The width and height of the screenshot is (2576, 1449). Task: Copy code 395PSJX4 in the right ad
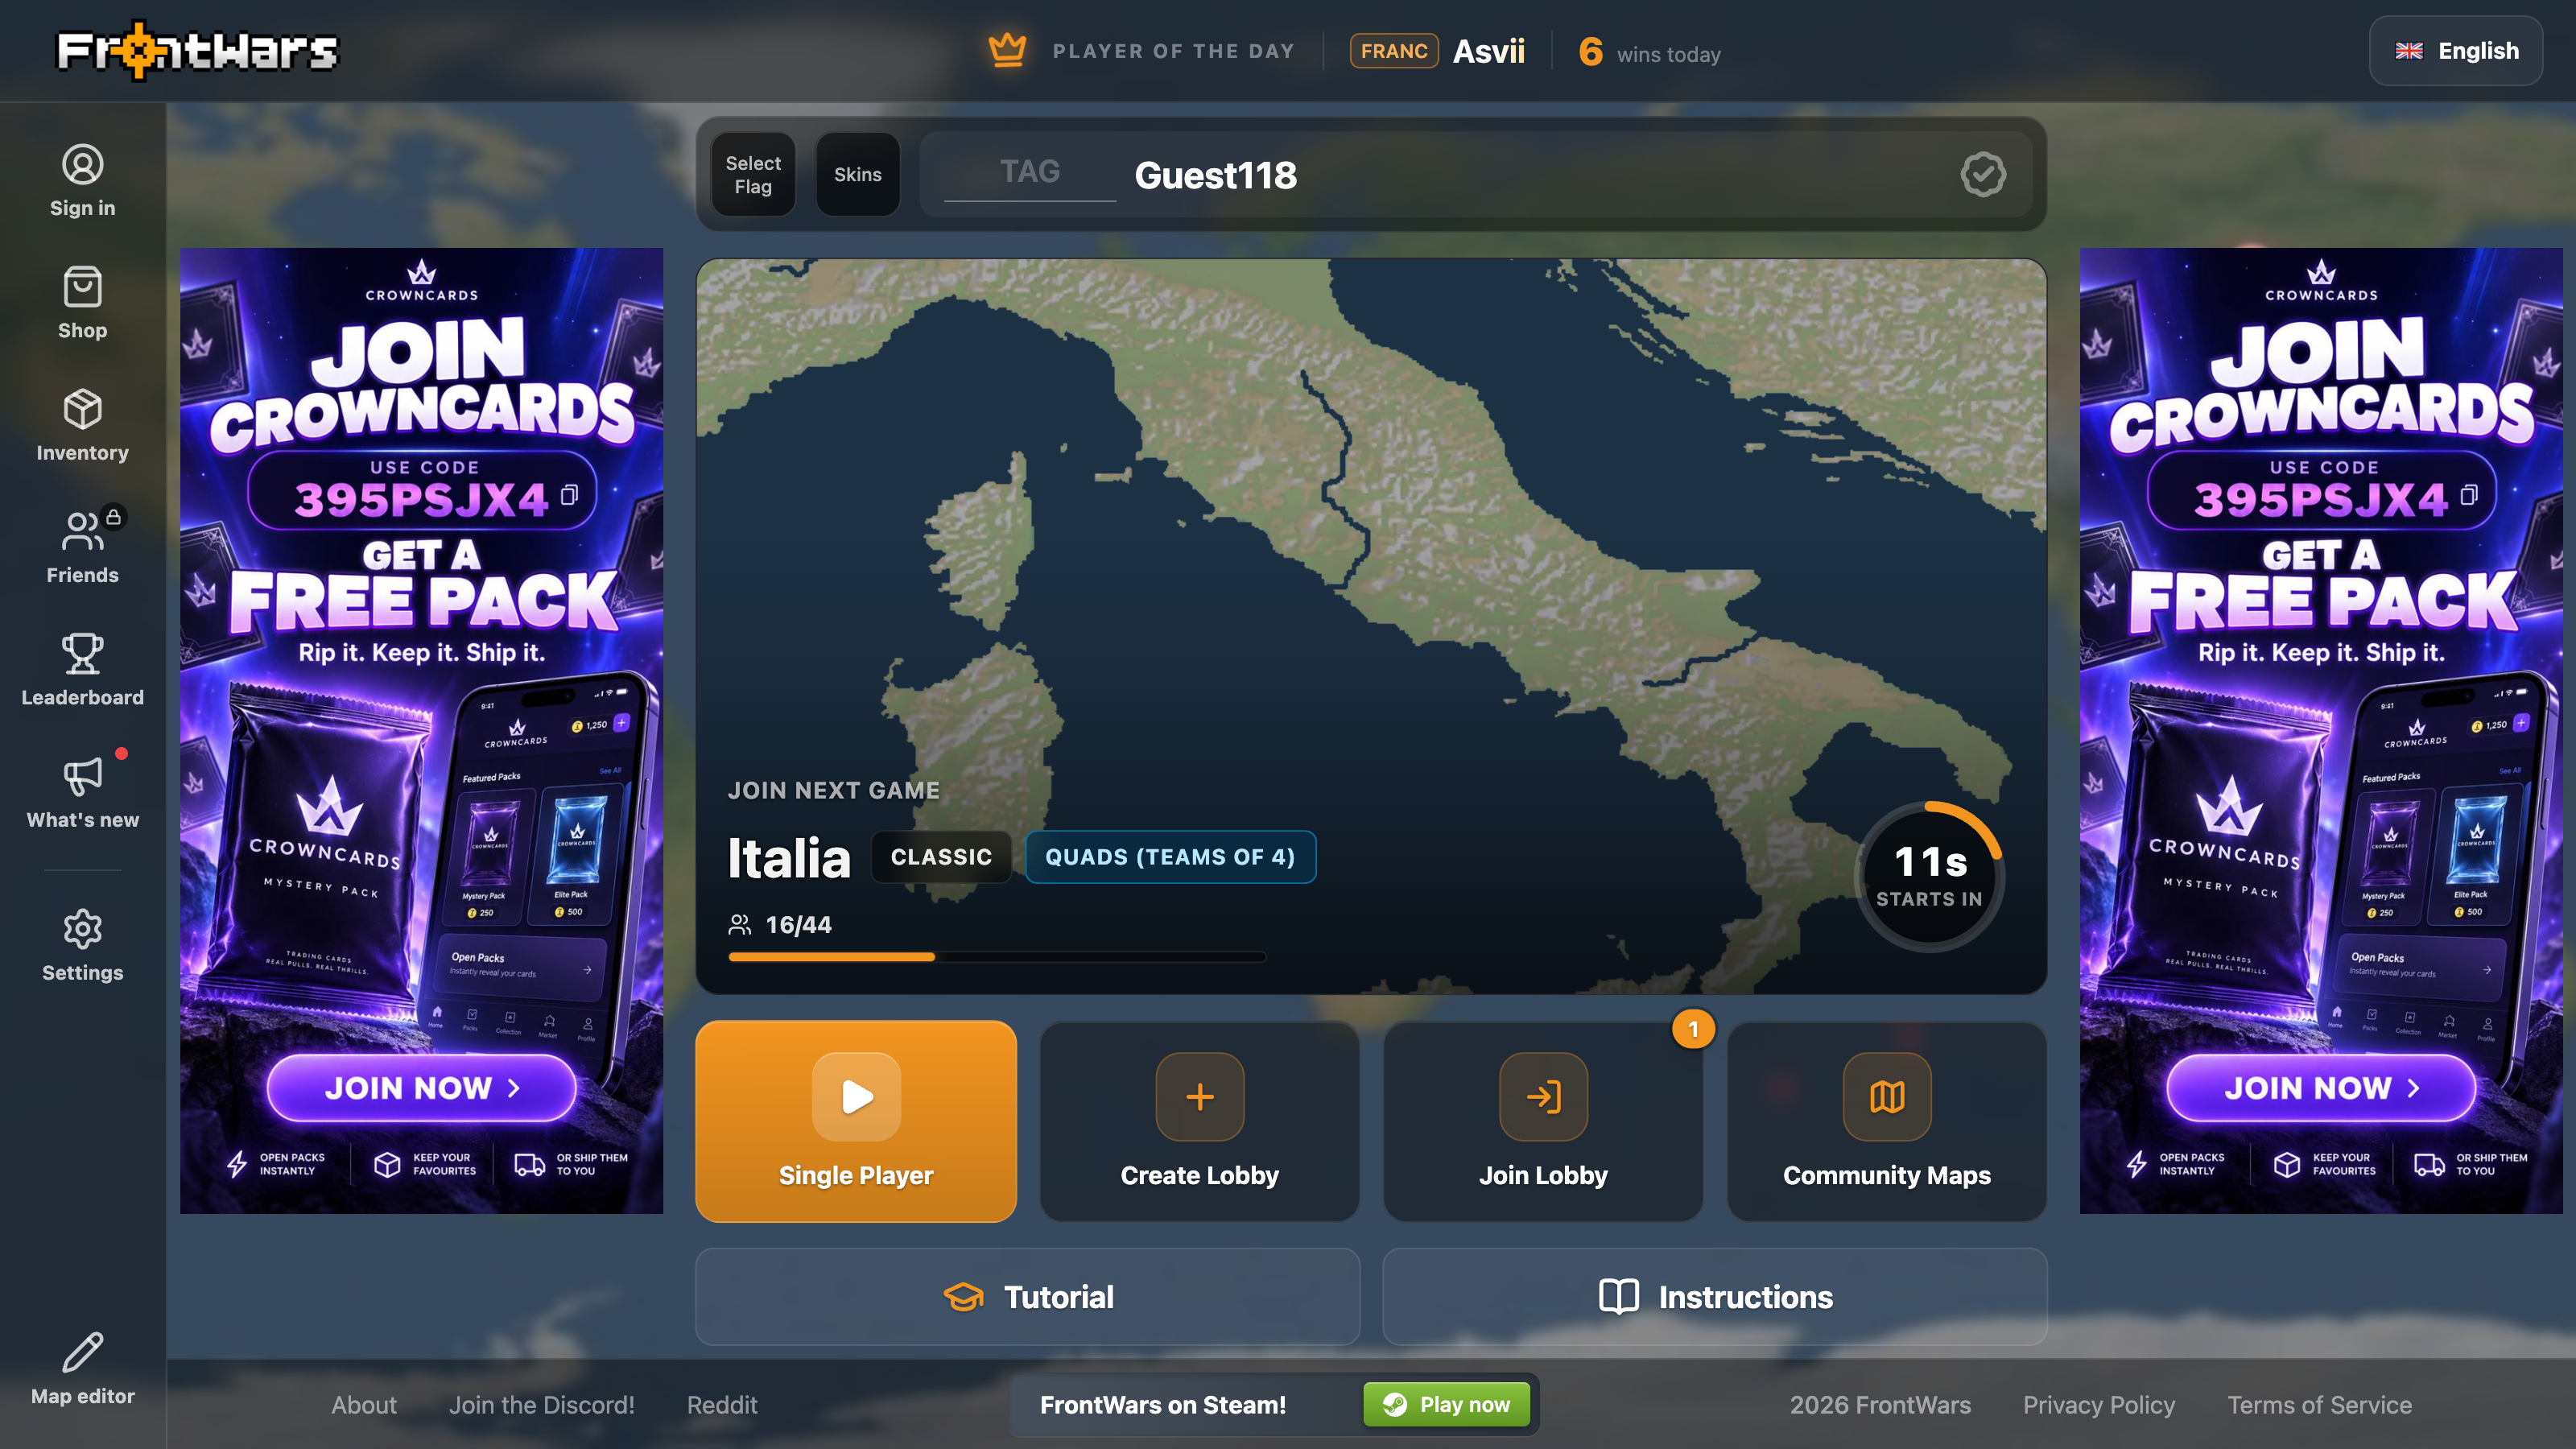[2469, 495]
